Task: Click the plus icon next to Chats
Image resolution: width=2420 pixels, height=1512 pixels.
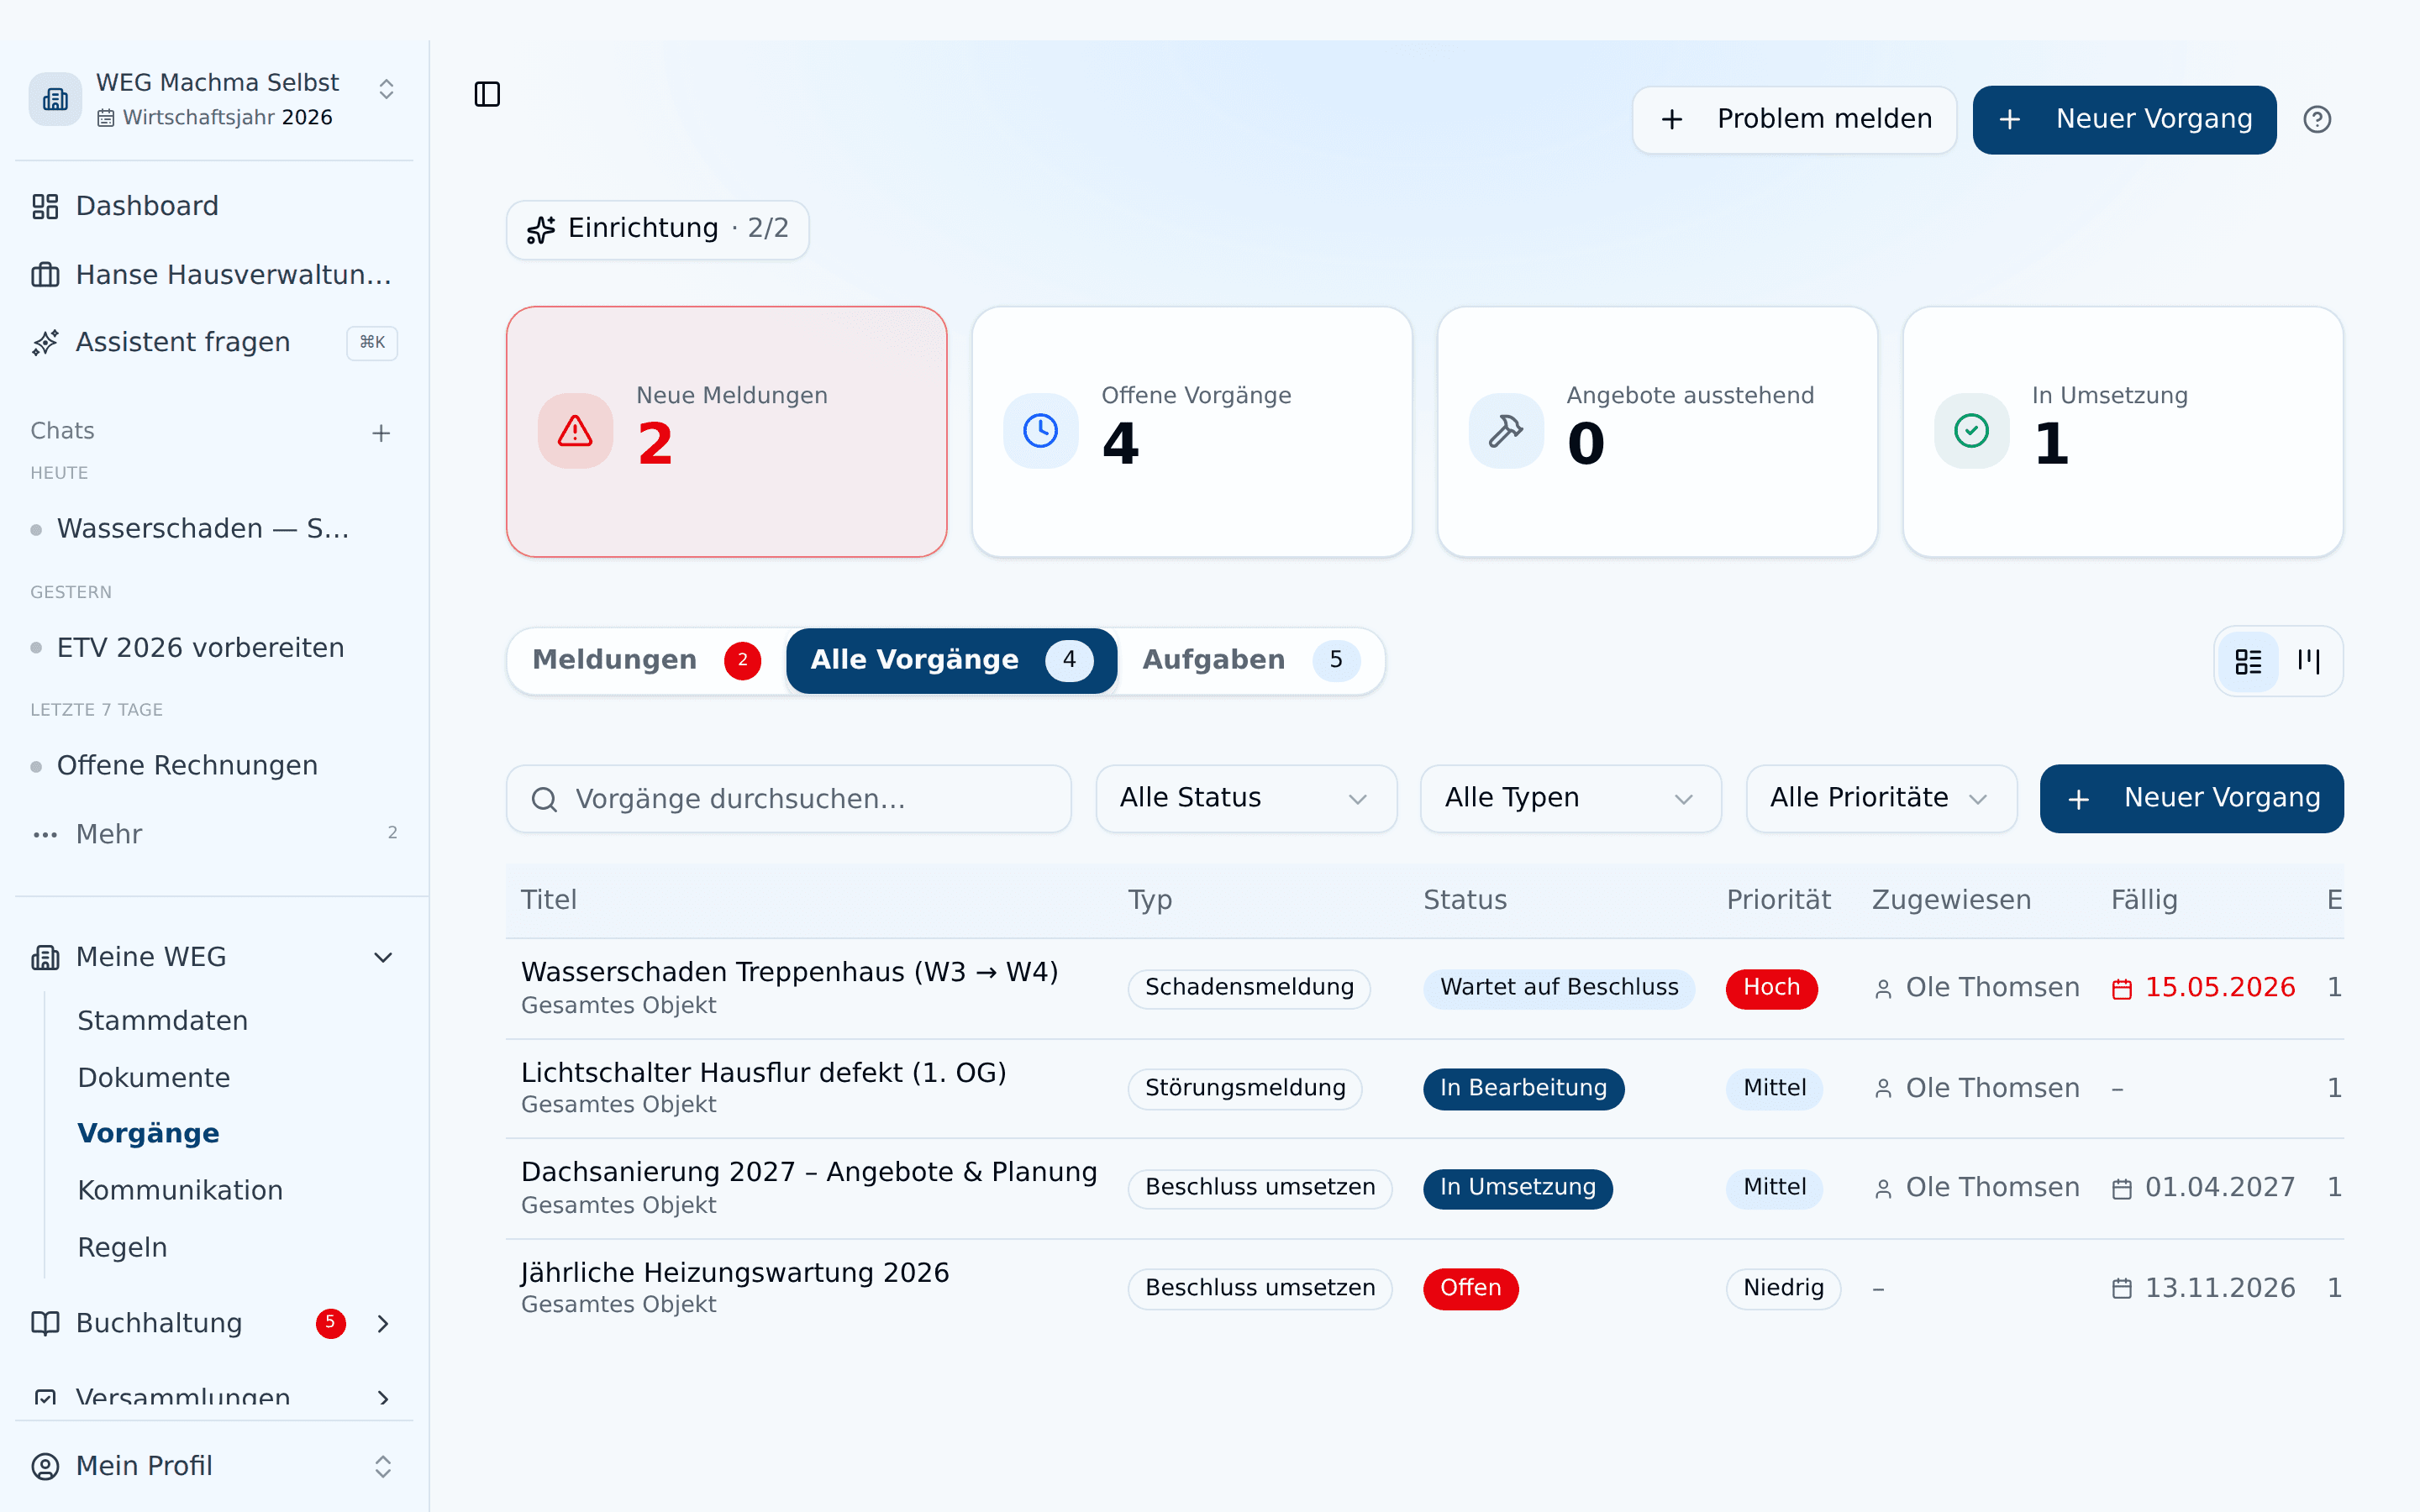Action: click(x=381, y=433)
